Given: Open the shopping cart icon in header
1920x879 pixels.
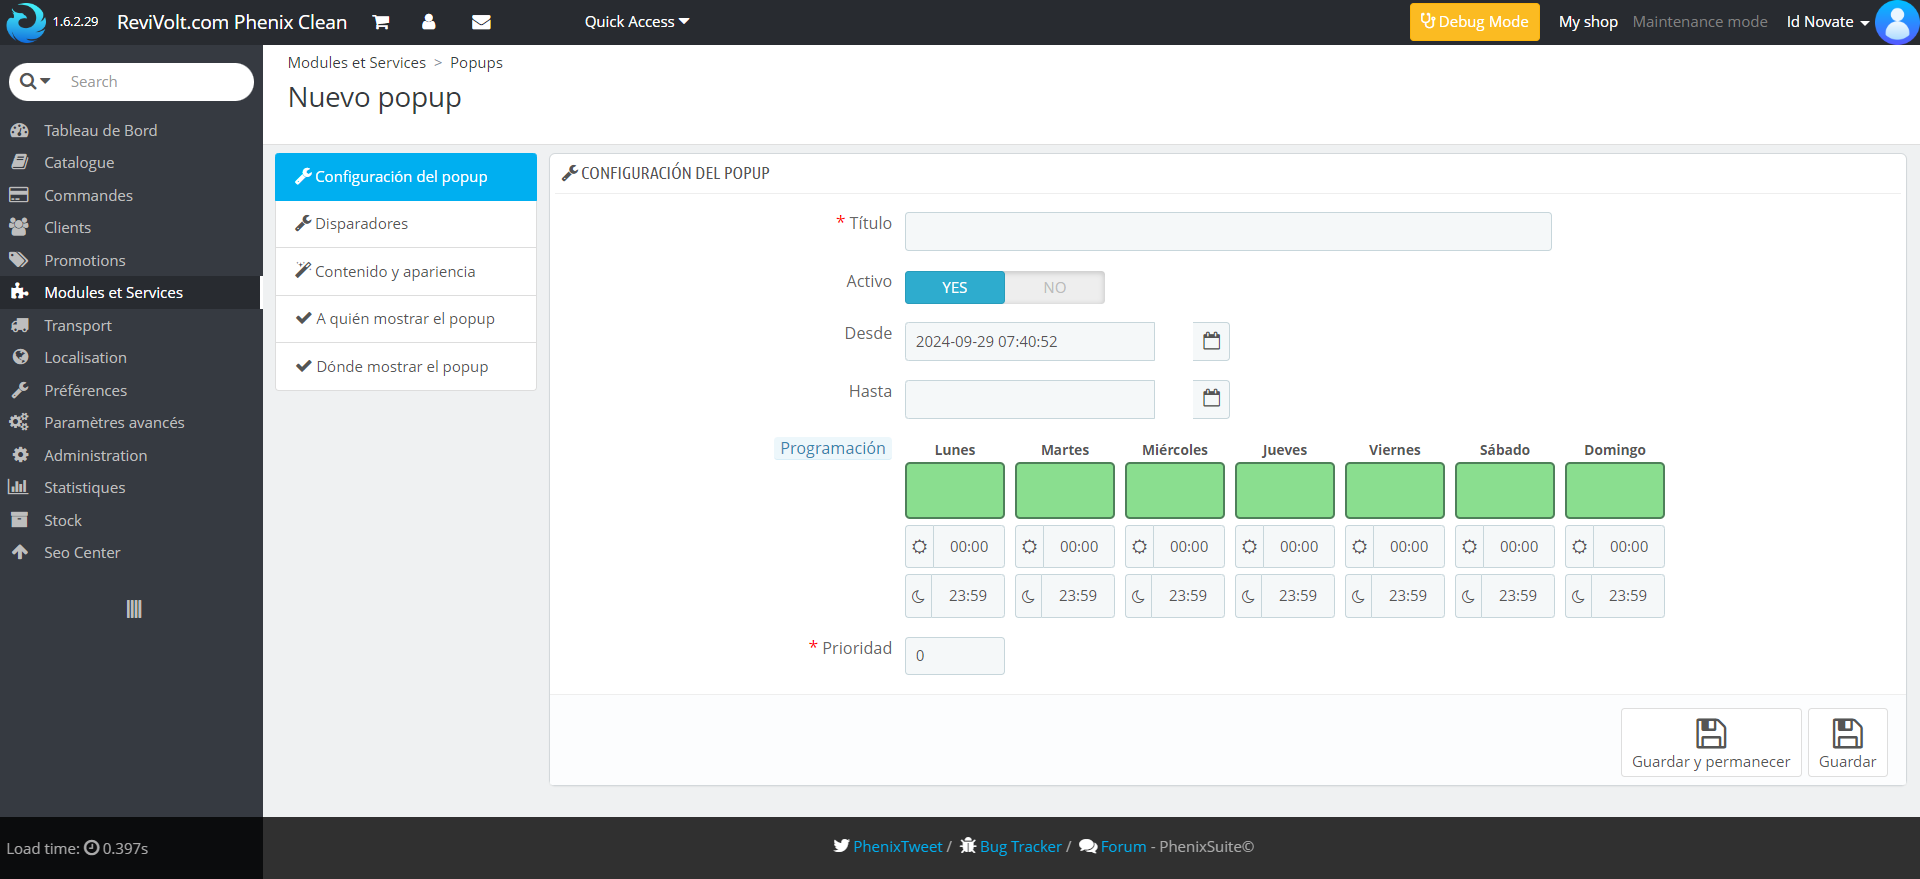Looking at the screenshot, I should (381, 22).
